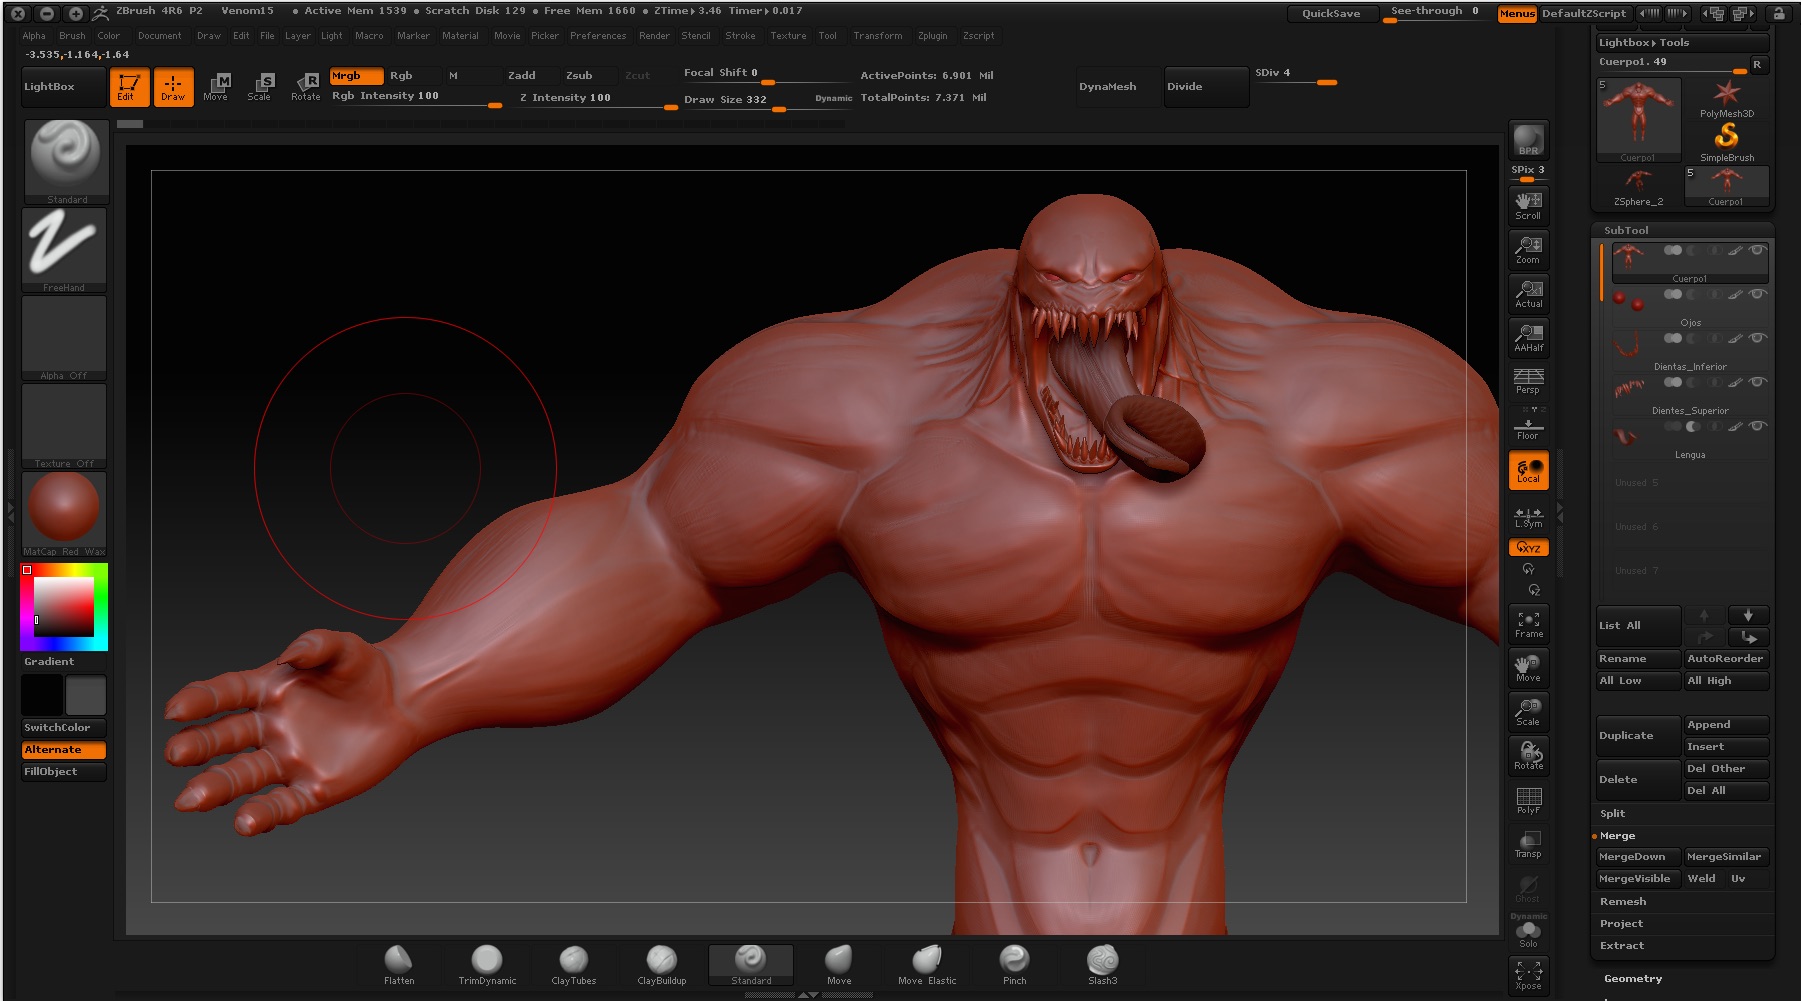Select the MatCap Red Wax material

pos(65,508)
